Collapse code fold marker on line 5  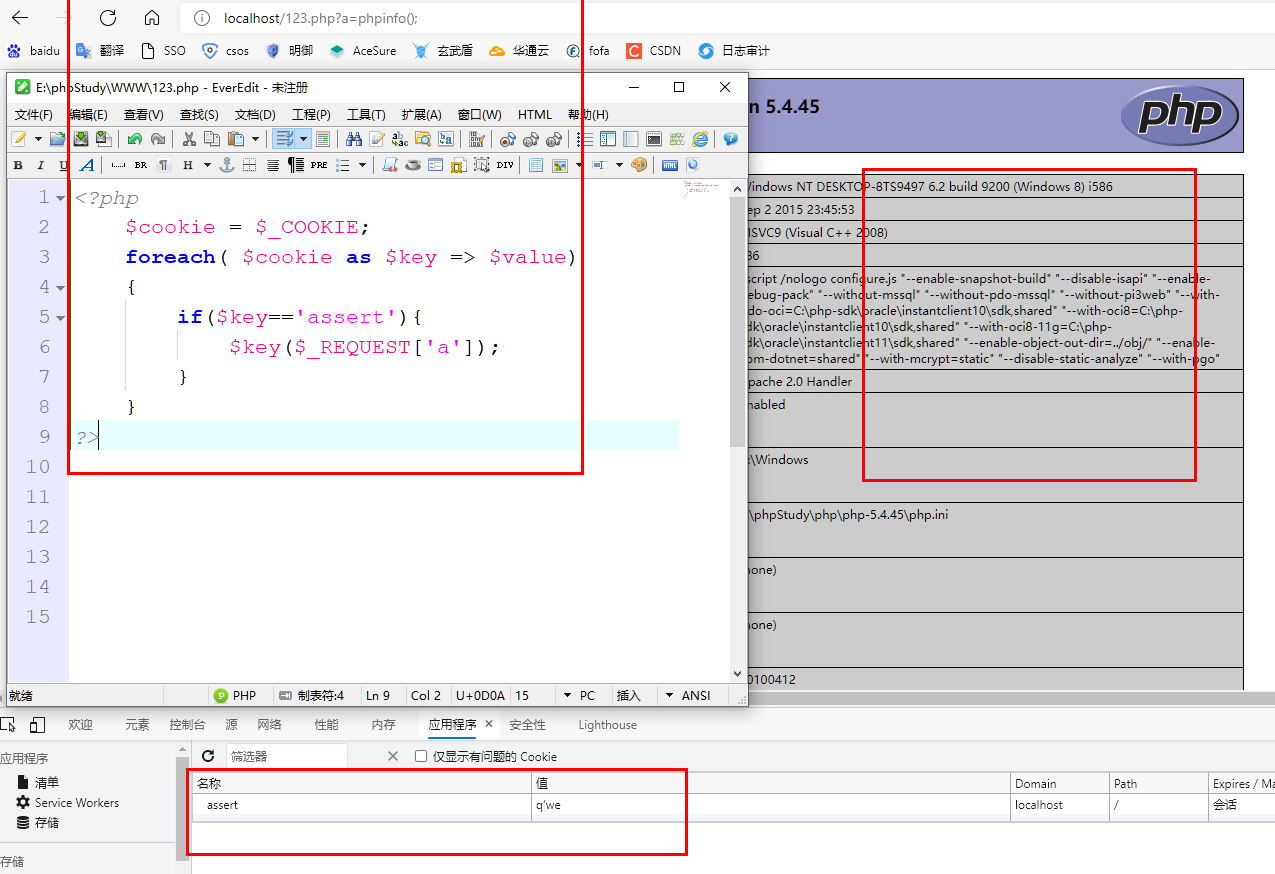(x=60, y=318)
